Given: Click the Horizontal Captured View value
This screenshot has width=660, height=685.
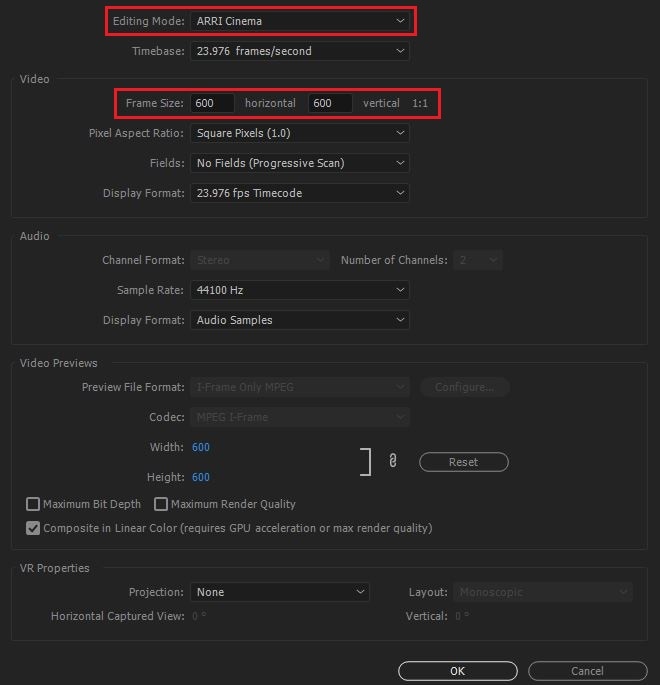Looking at the screenshot, I should pyautogui.click(x=198, y=616).
